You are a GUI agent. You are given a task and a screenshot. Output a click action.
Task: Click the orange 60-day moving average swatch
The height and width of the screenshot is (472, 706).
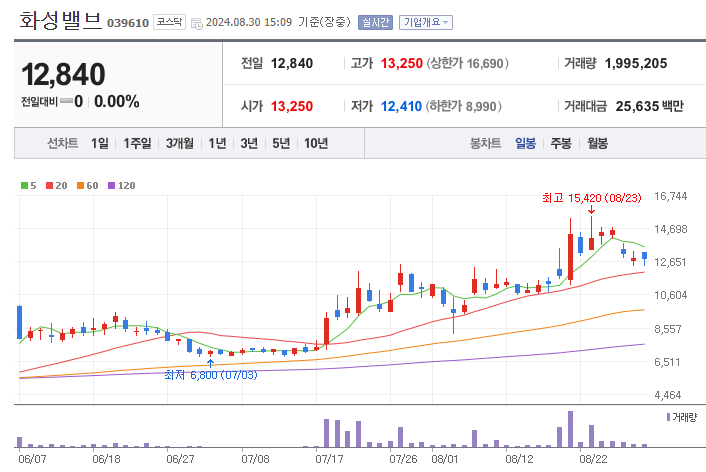click(80, 186)
